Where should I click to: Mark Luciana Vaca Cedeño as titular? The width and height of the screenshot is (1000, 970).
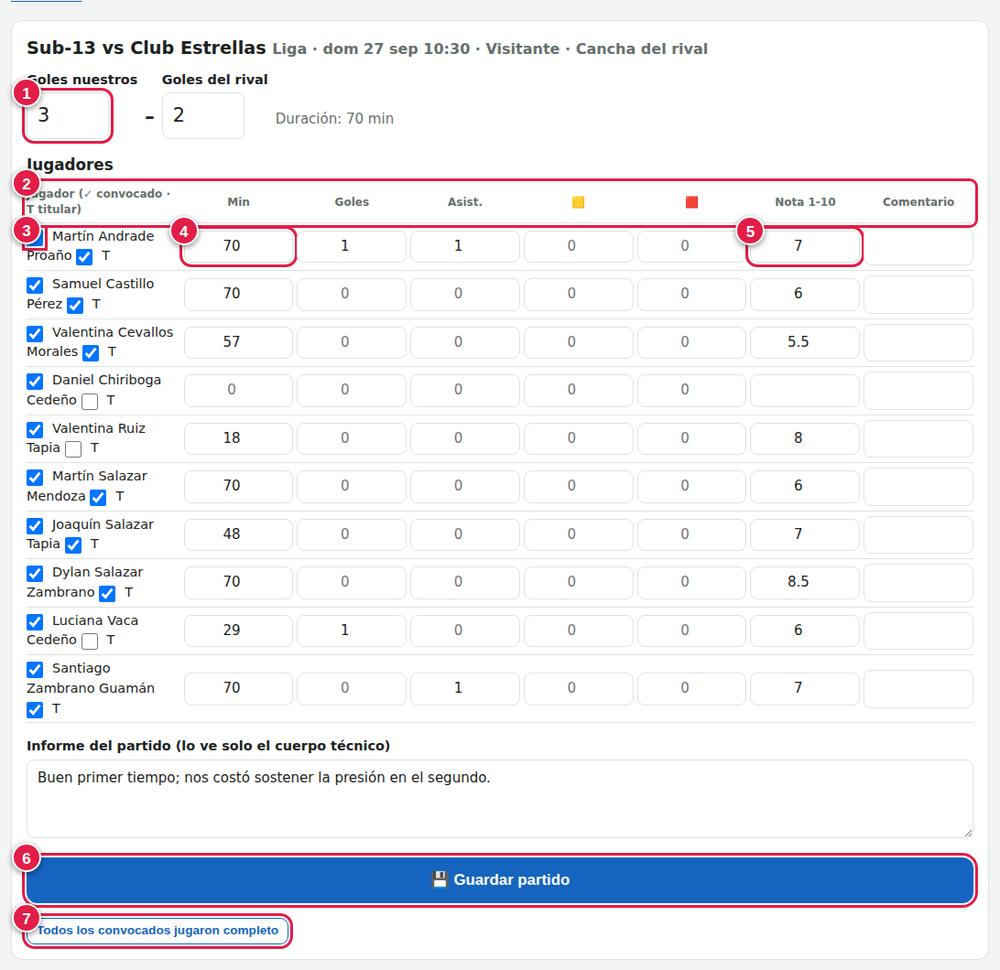pos(90,640)
